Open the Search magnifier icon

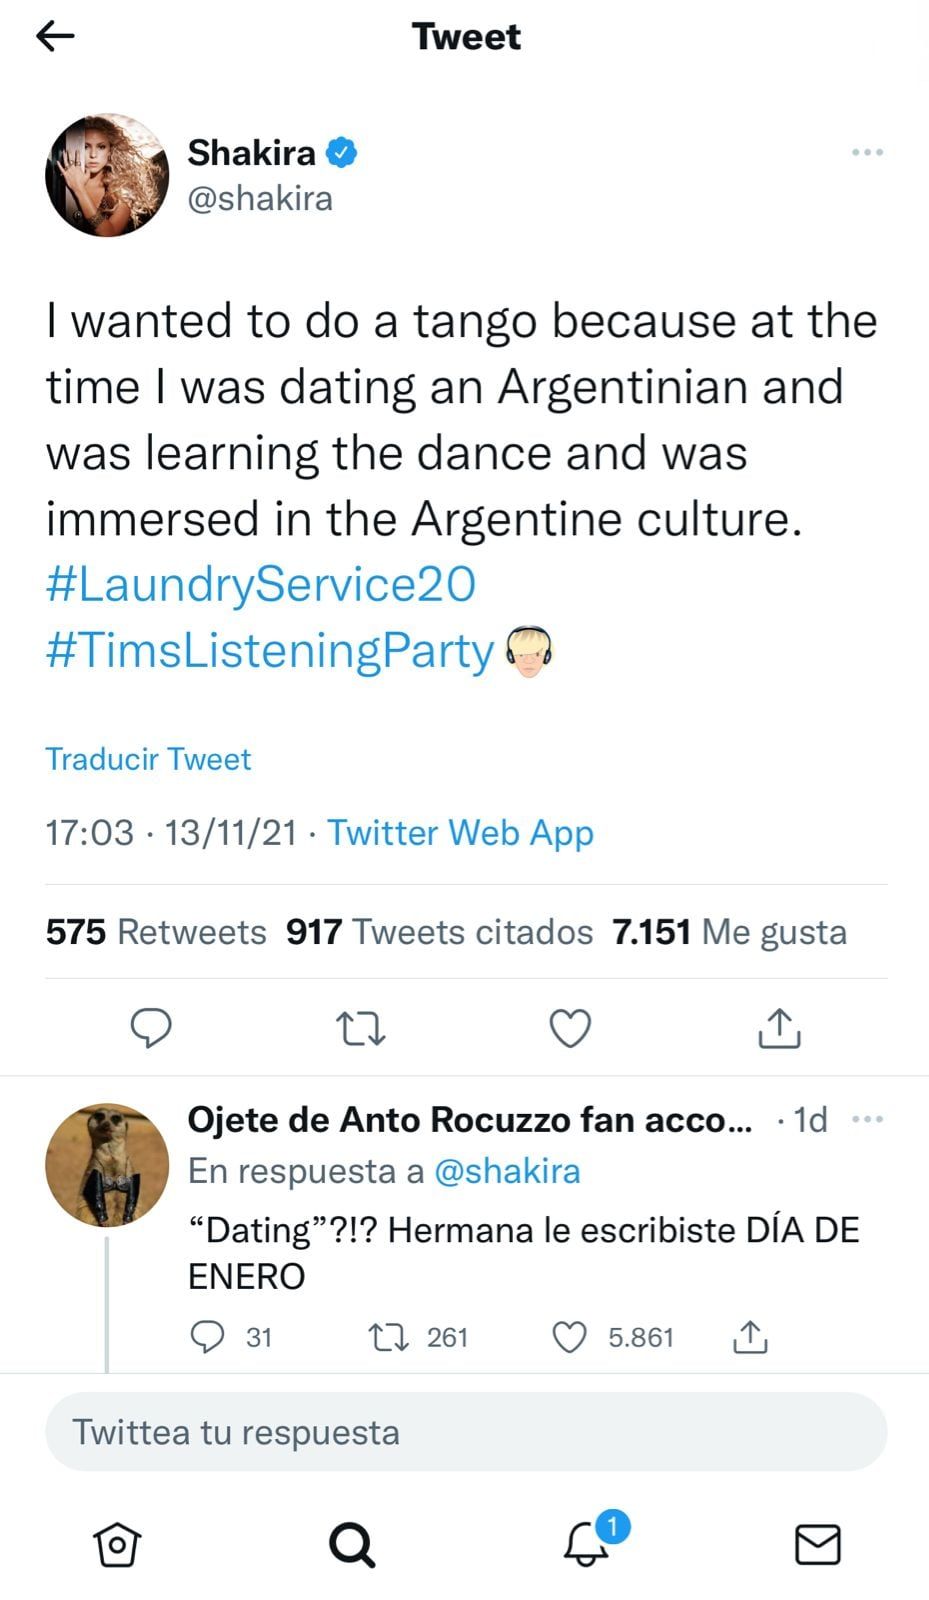click(x=350, y=1544)
